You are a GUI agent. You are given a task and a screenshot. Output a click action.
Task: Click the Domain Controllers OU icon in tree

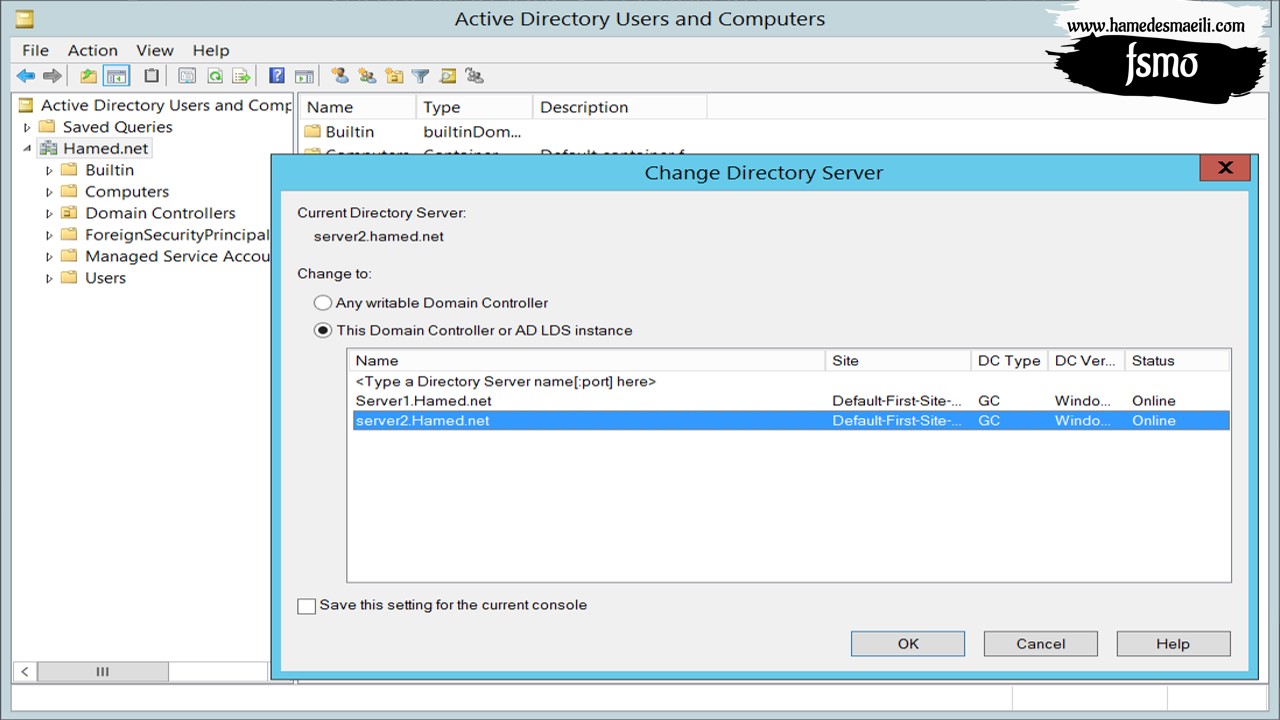(69, 213)
